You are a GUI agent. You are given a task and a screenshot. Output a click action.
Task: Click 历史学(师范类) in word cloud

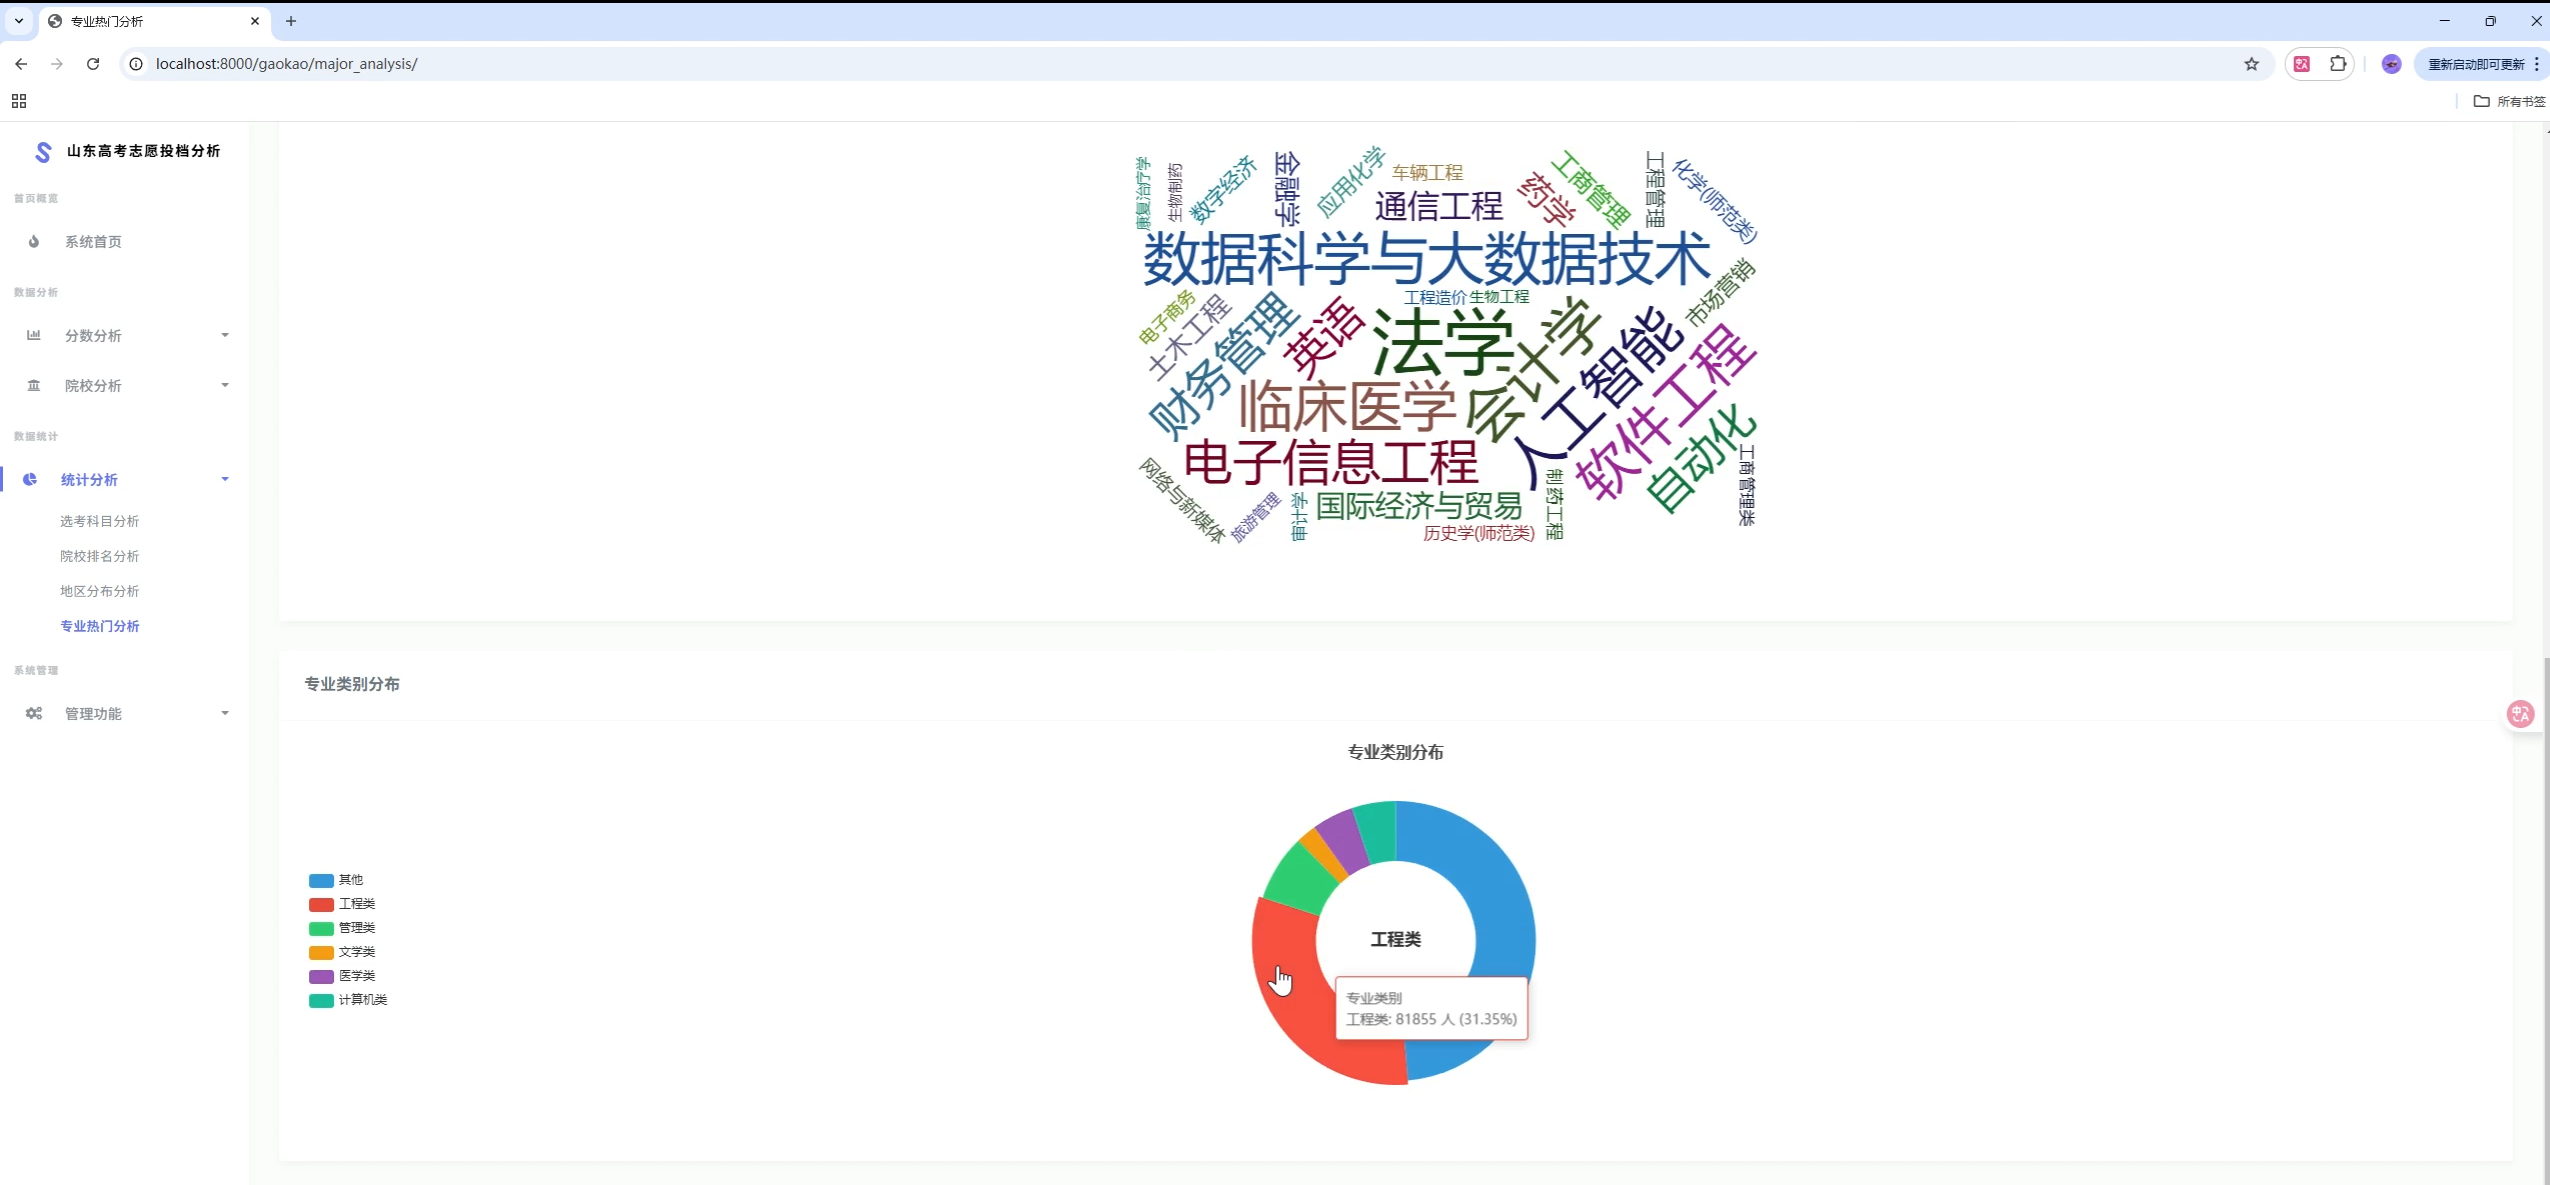coord(1478,534)
